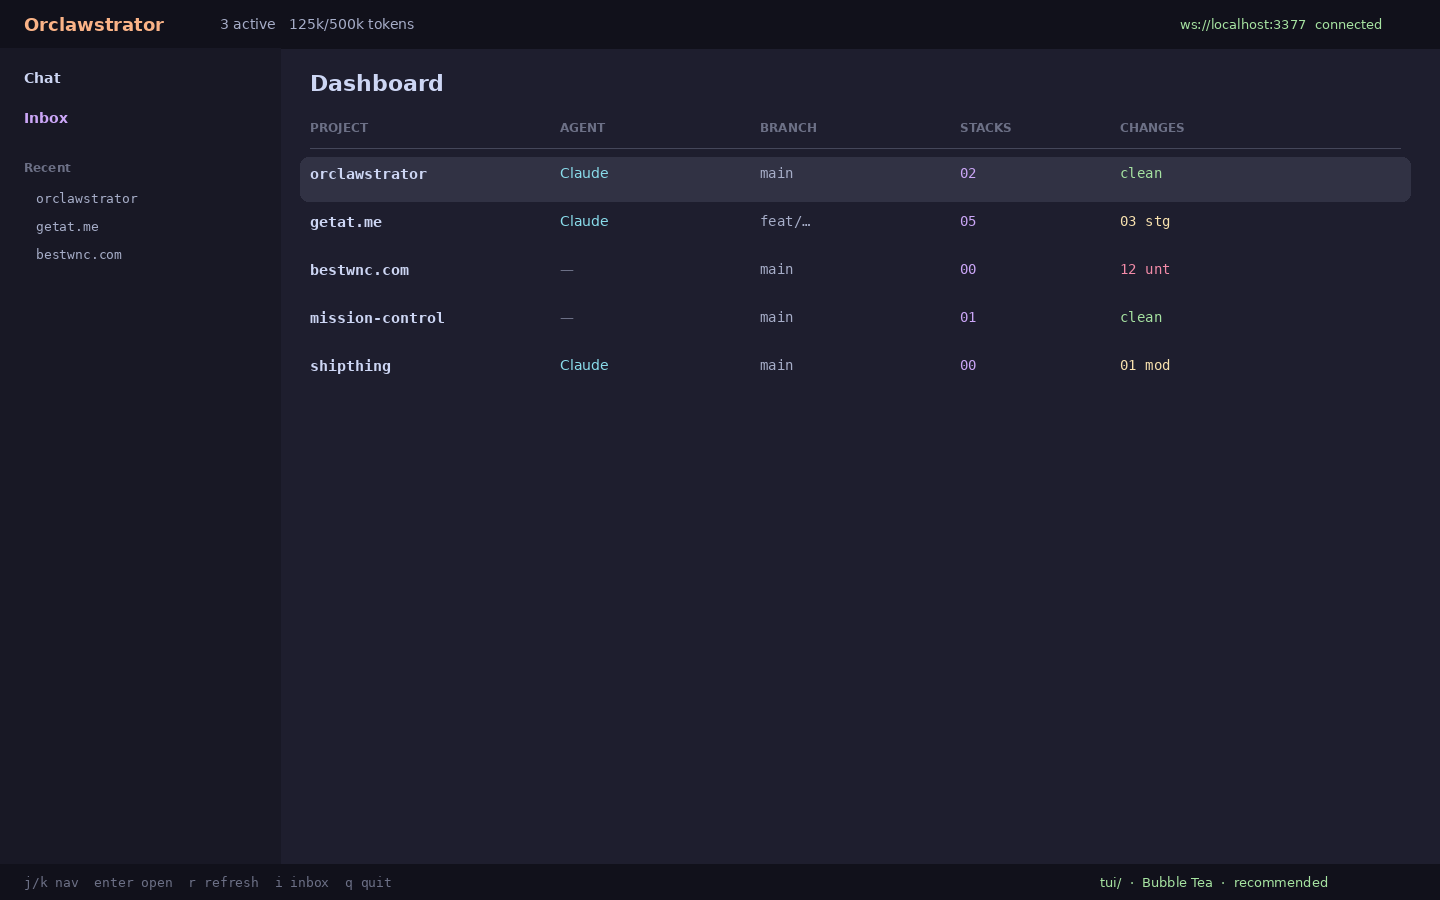Click the 125k/500k tokens counter
Image resolution: width=1440 pixels, height=900 pixels.
(351, 24)
